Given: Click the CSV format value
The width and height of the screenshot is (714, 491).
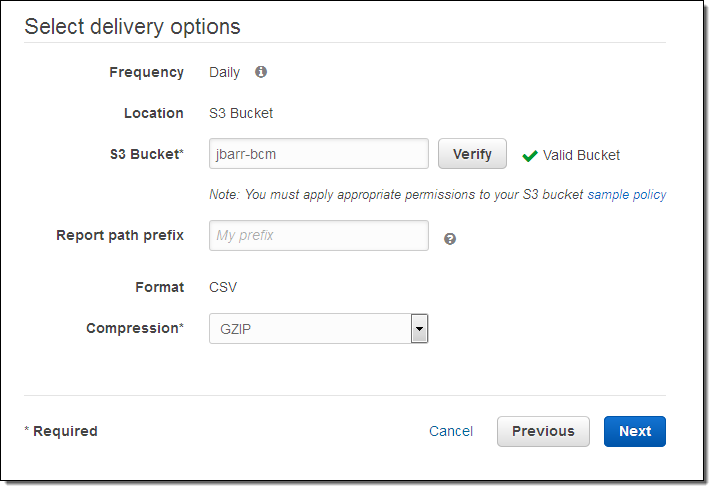Looking at the screenshot, I should point(223,287).
